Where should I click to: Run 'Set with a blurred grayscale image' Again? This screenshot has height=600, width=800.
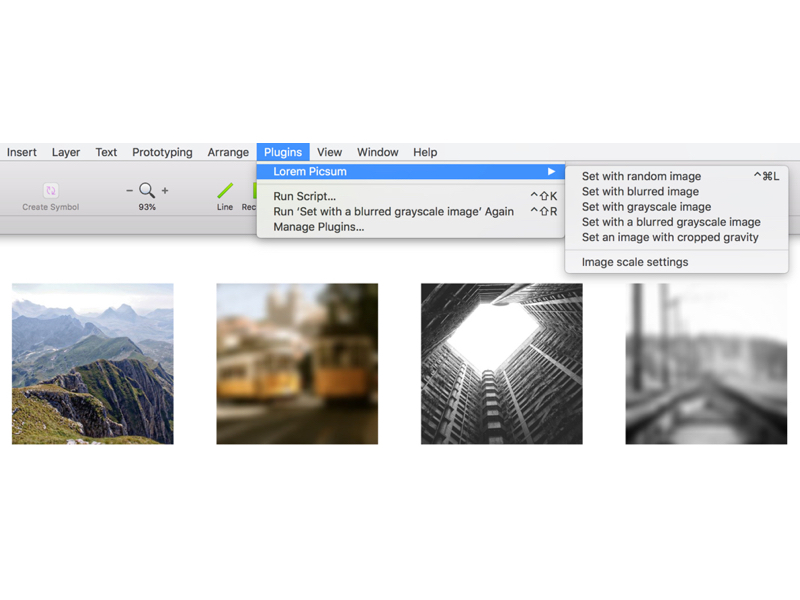click(x=411, y=211)
